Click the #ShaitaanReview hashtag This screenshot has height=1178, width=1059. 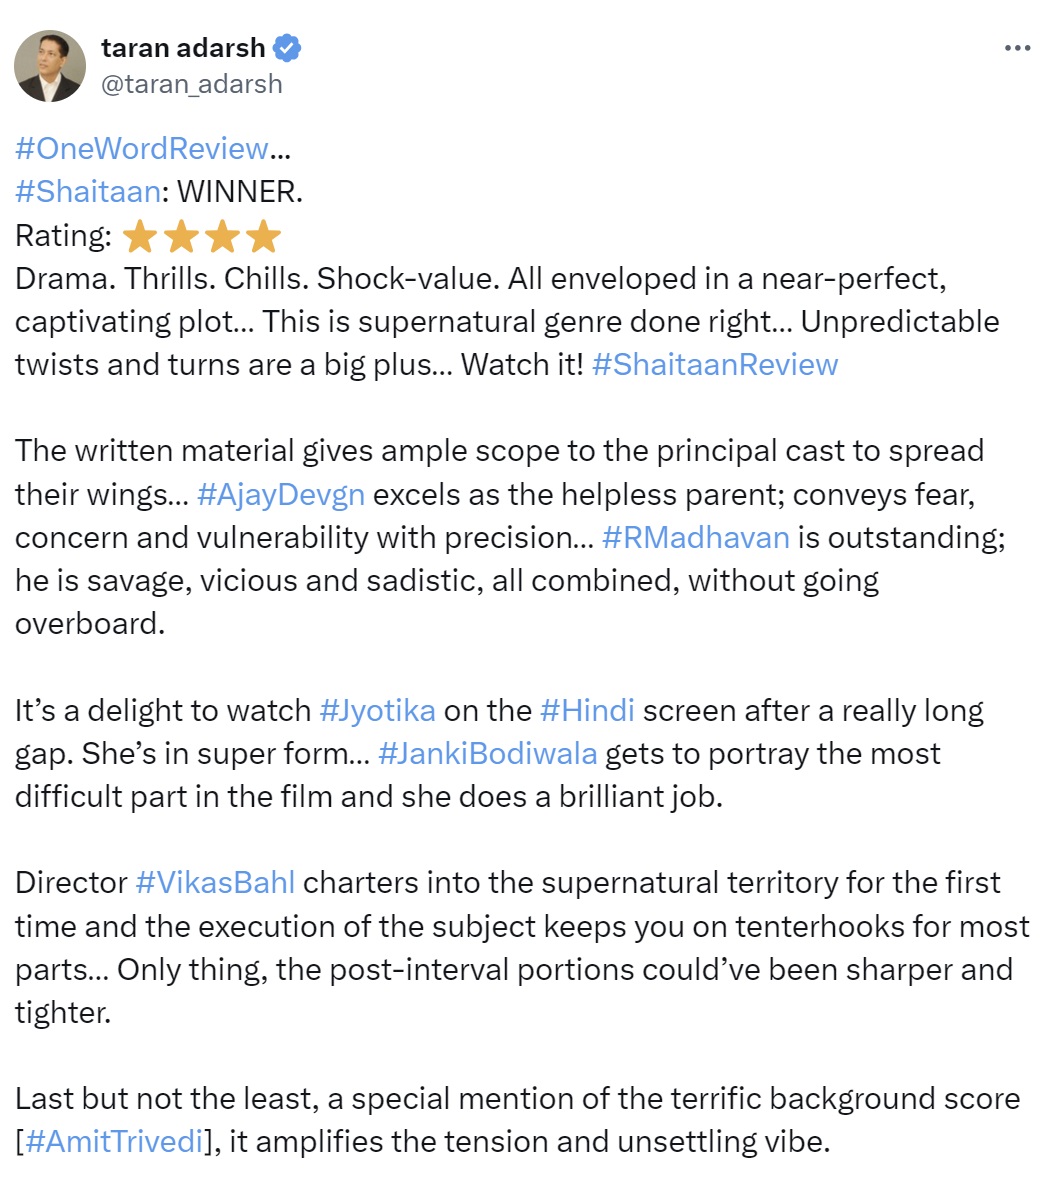click(x=715, y=365)
